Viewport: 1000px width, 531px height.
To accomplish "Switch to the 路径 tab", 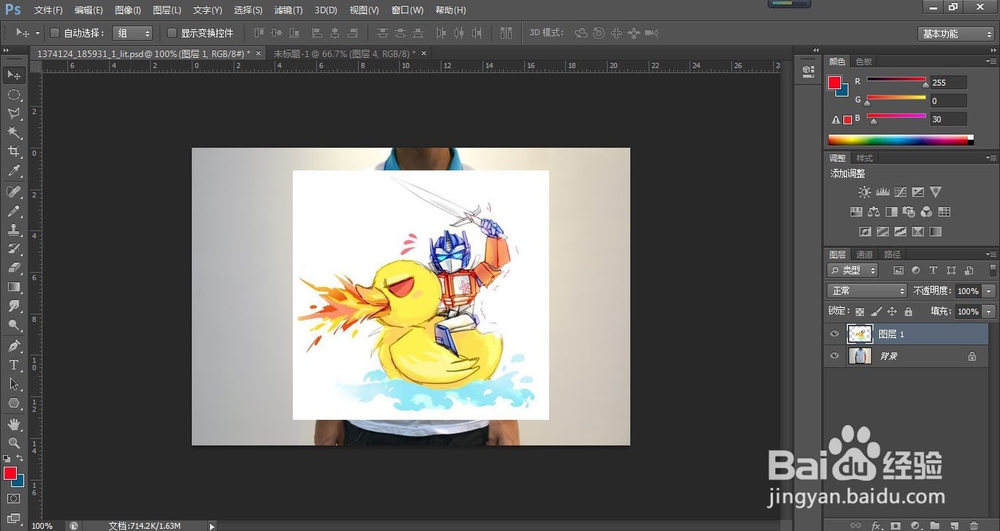I will (x=892, y=254).
